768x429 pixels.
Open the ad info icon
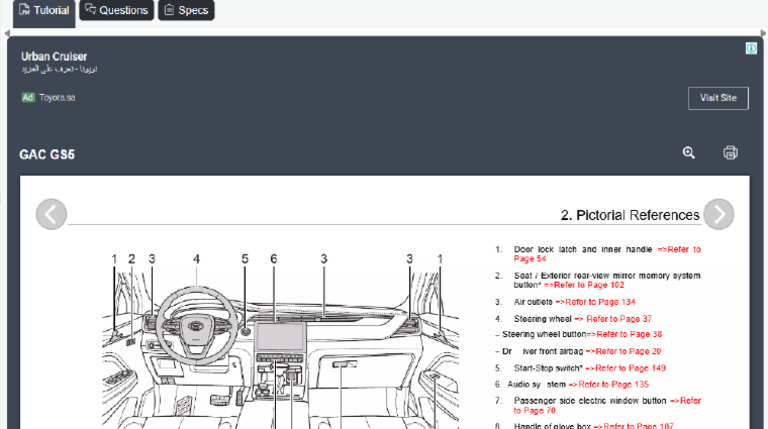pyautogui.click(x=751, y=48)
